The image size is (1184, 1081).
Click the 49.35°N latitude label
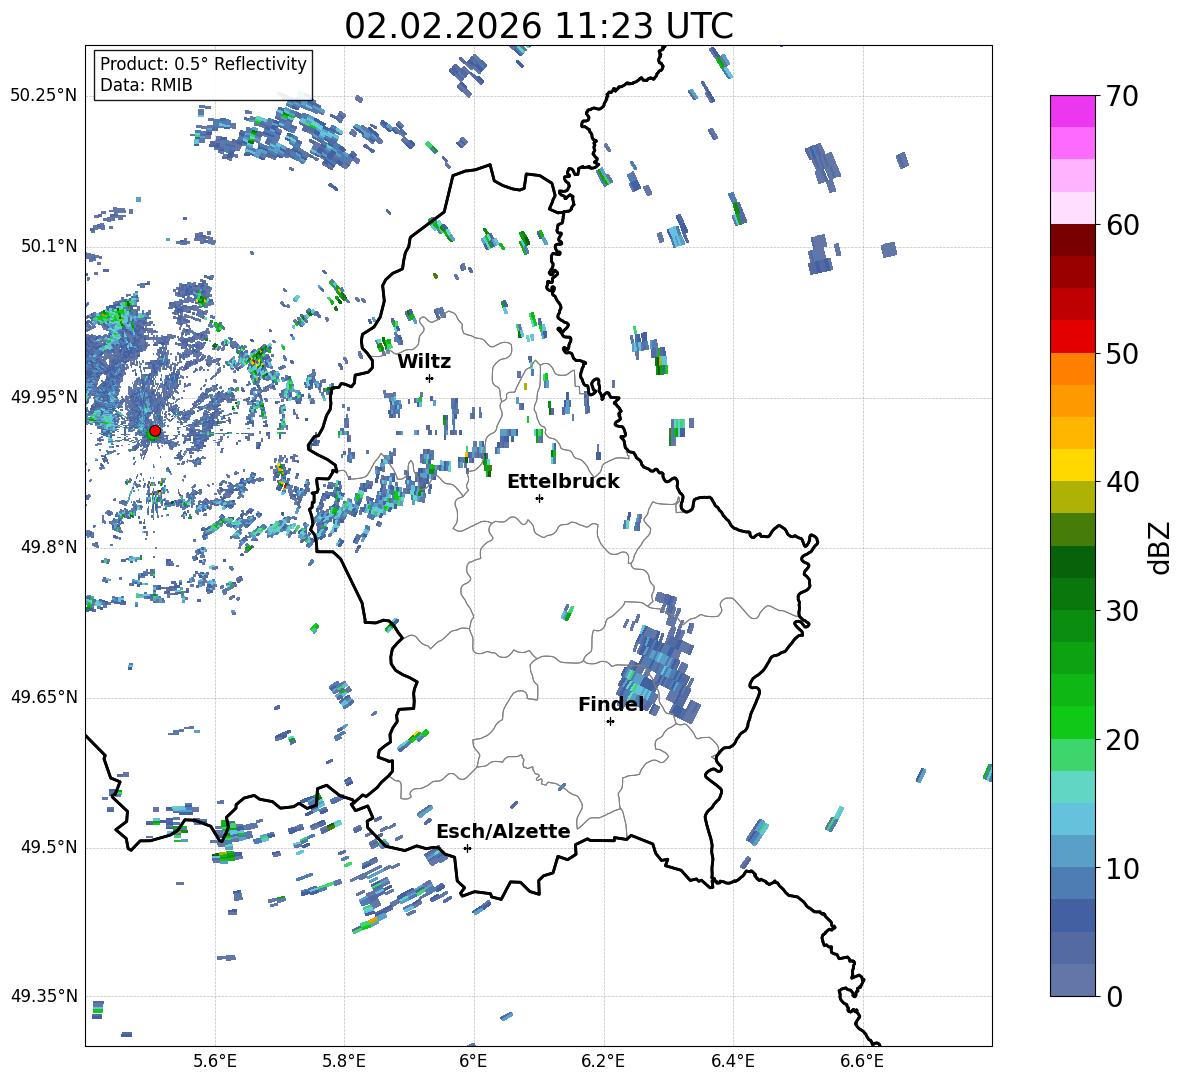coord(43,996)
